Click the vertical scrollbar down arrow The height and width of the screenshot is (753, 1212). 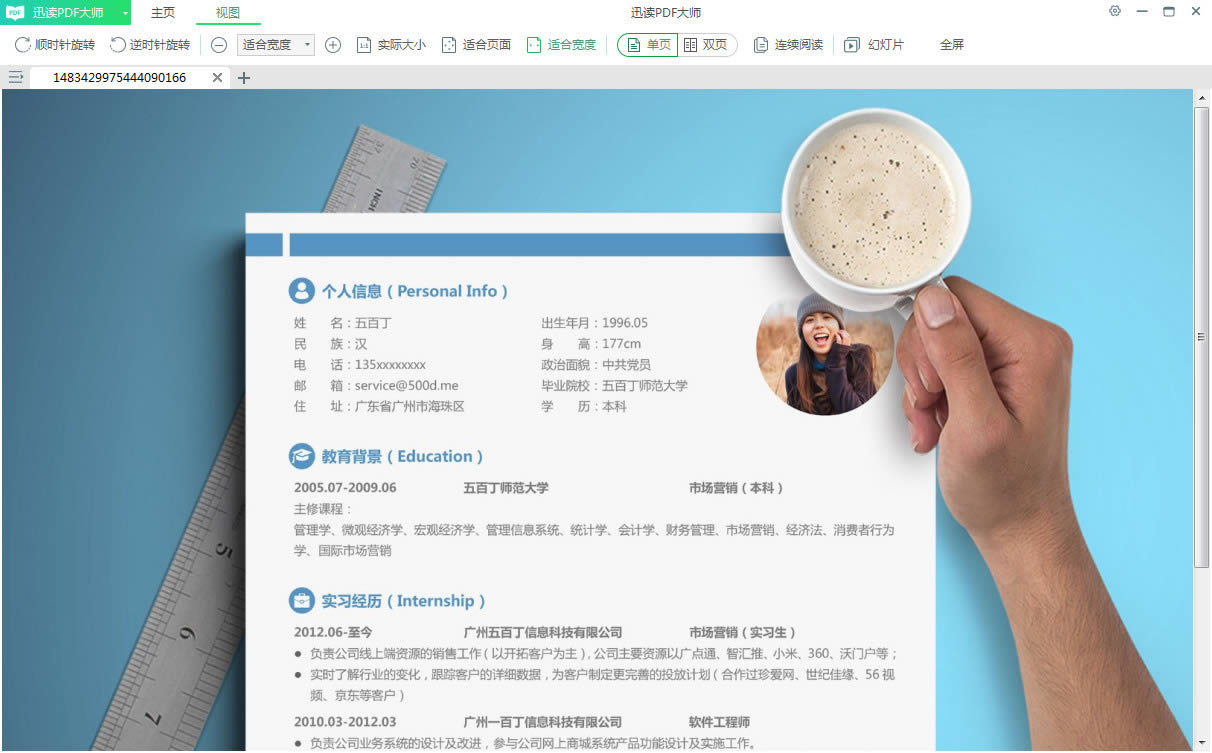coord(1202,744)
